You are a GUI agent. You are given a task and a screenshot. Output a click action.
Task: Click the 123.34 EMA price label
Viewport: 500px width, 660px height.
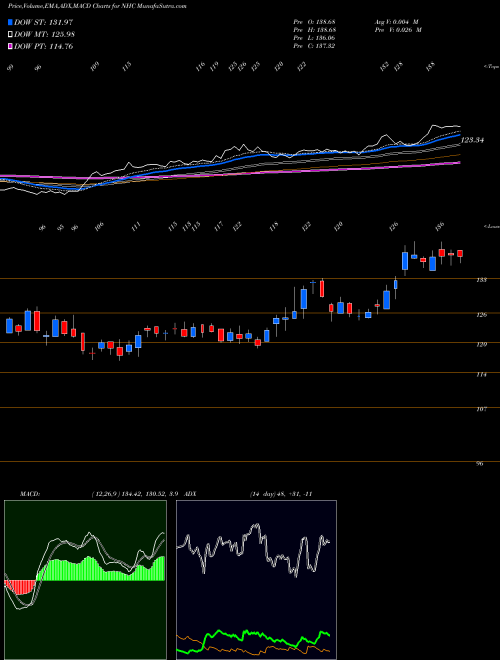(472, 140)
